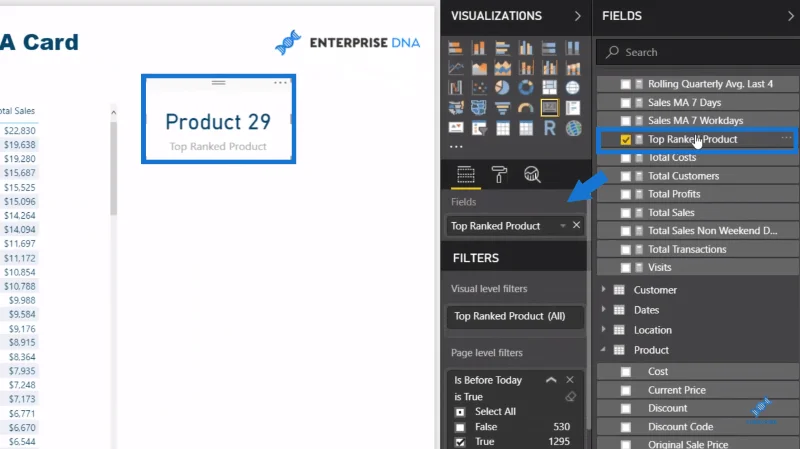
Task: Select the Filled map visualization
Action: [455, 108]
